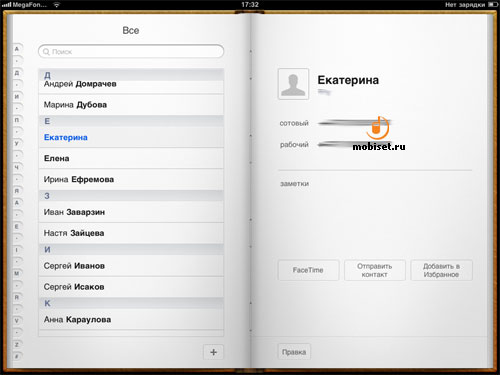
Task: Tap the contact photo placeholder for Екатерина
Action: pos(293,84)
